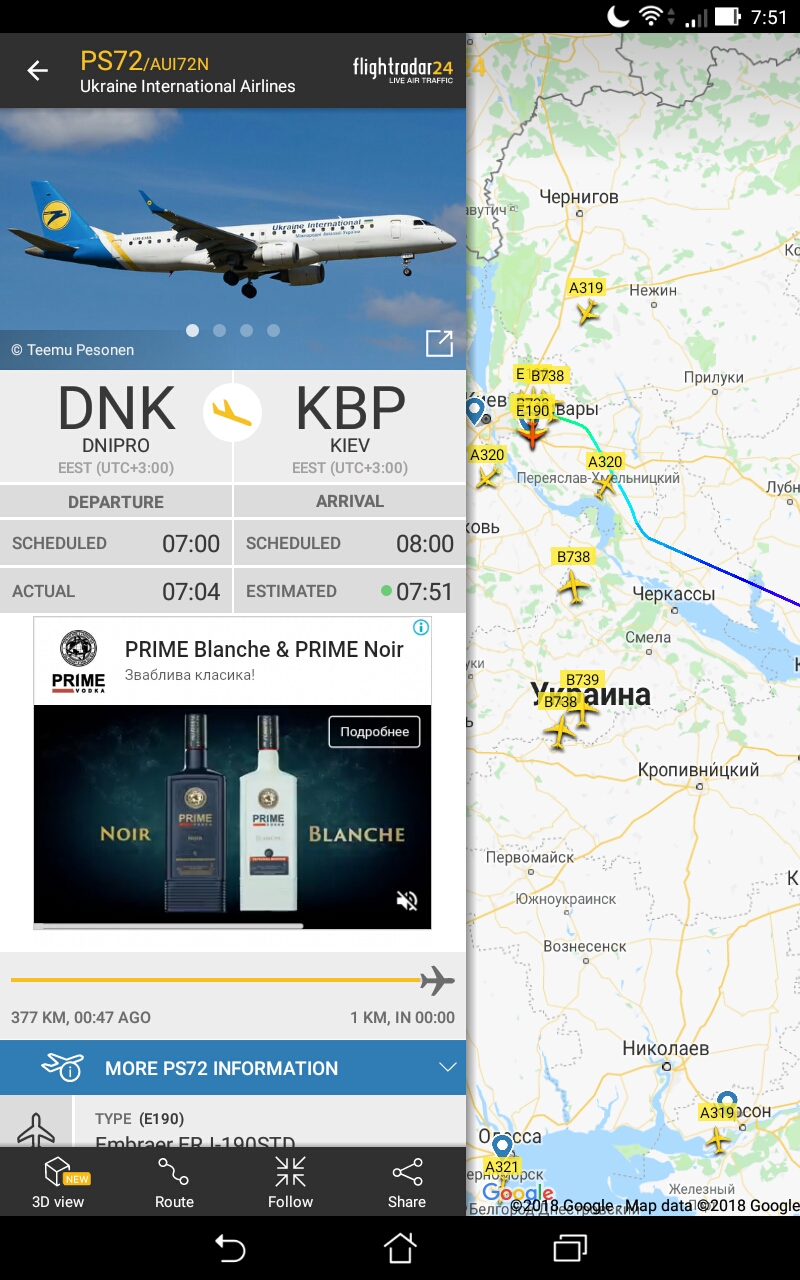This screenshot has width=800, height=1280.
Task: Show flight Route on map
Action: click(174, 1182)
